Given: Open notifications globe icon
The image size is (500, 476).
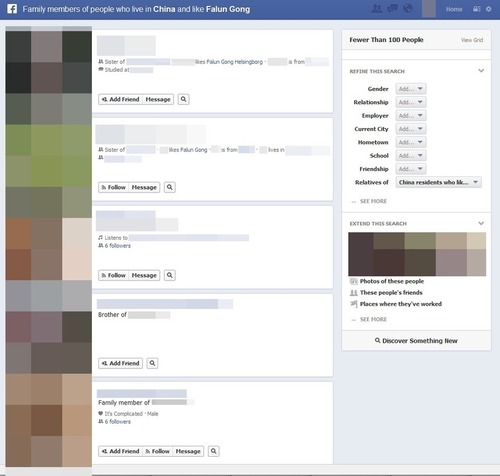Looking at the screenshot, I should (408, 9).
